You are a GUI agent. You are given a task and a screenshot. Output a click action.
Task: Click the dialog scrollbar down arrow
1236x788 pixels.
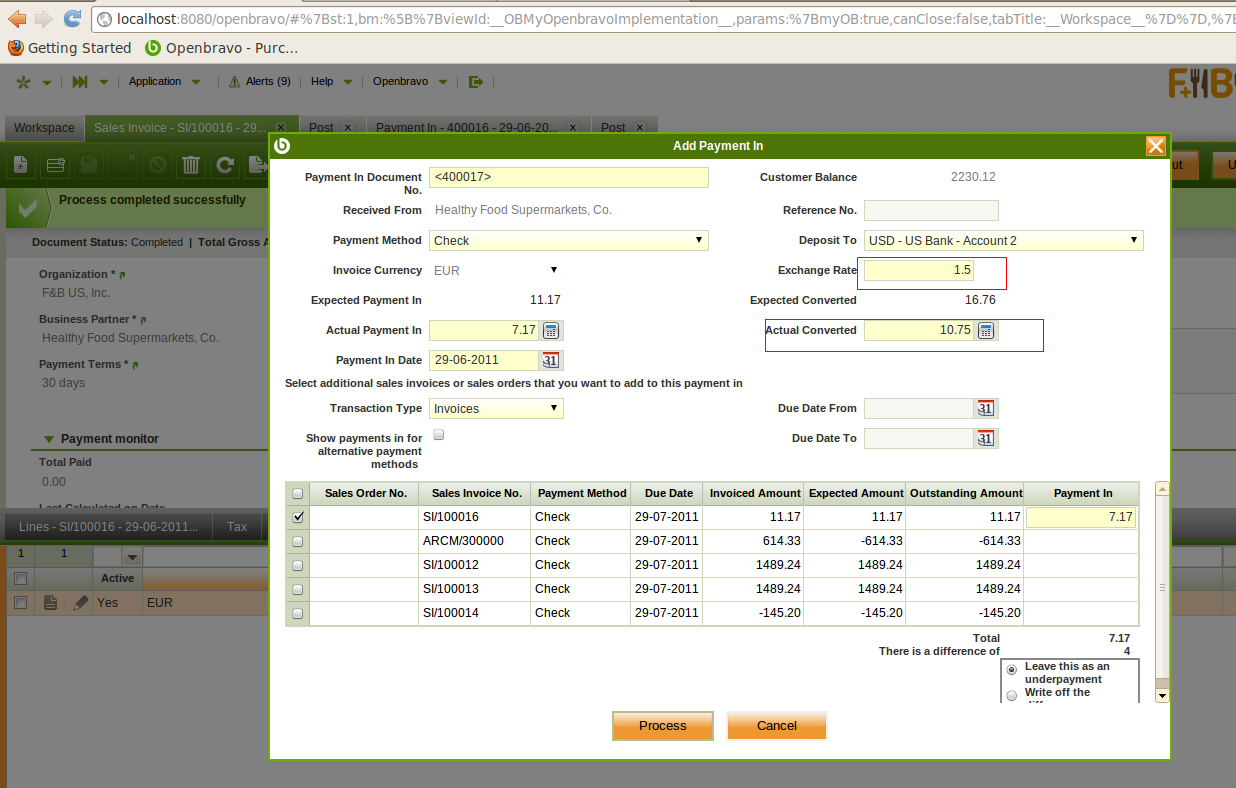(1162, 694)
